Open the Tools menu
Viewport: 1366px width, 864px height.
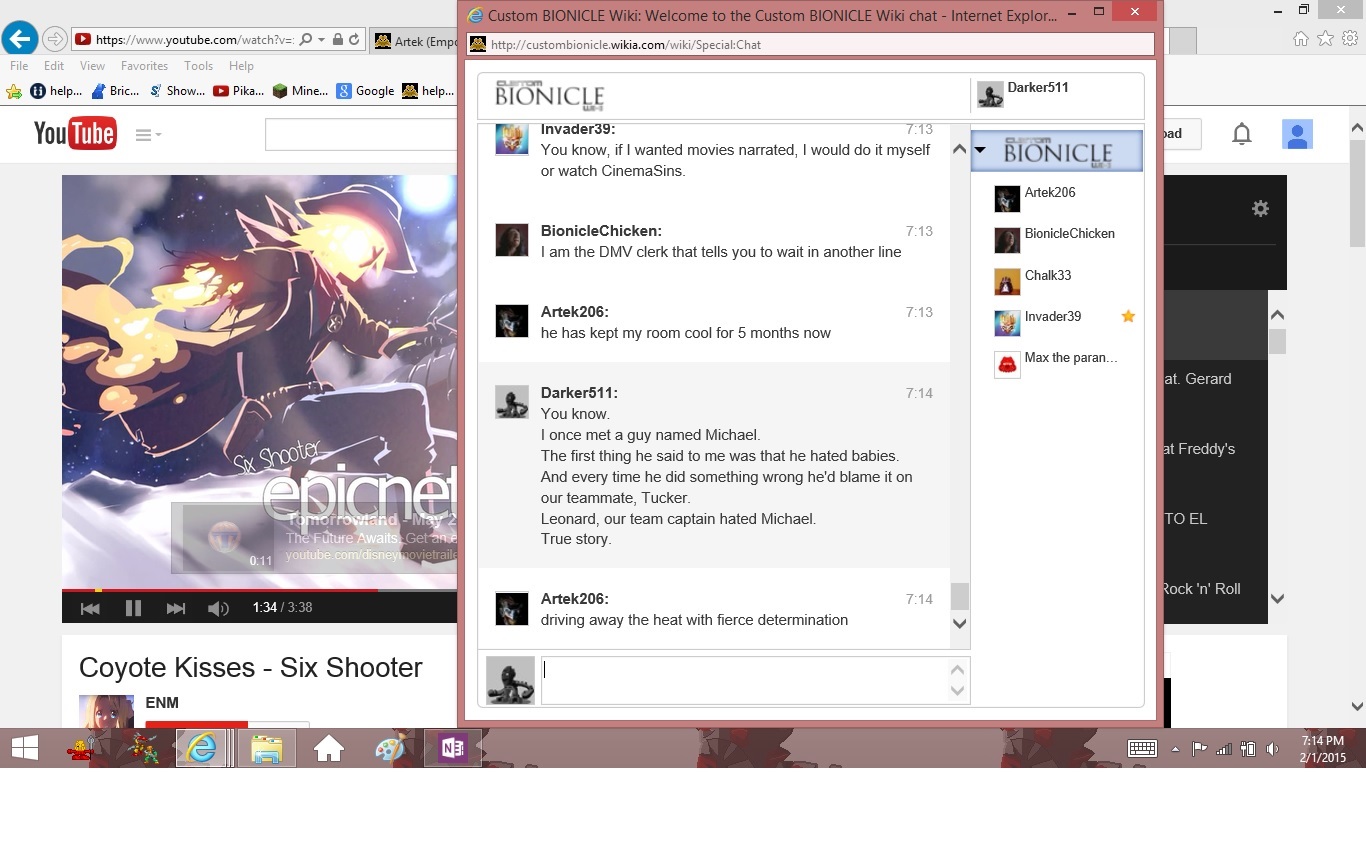pos(198,66)
